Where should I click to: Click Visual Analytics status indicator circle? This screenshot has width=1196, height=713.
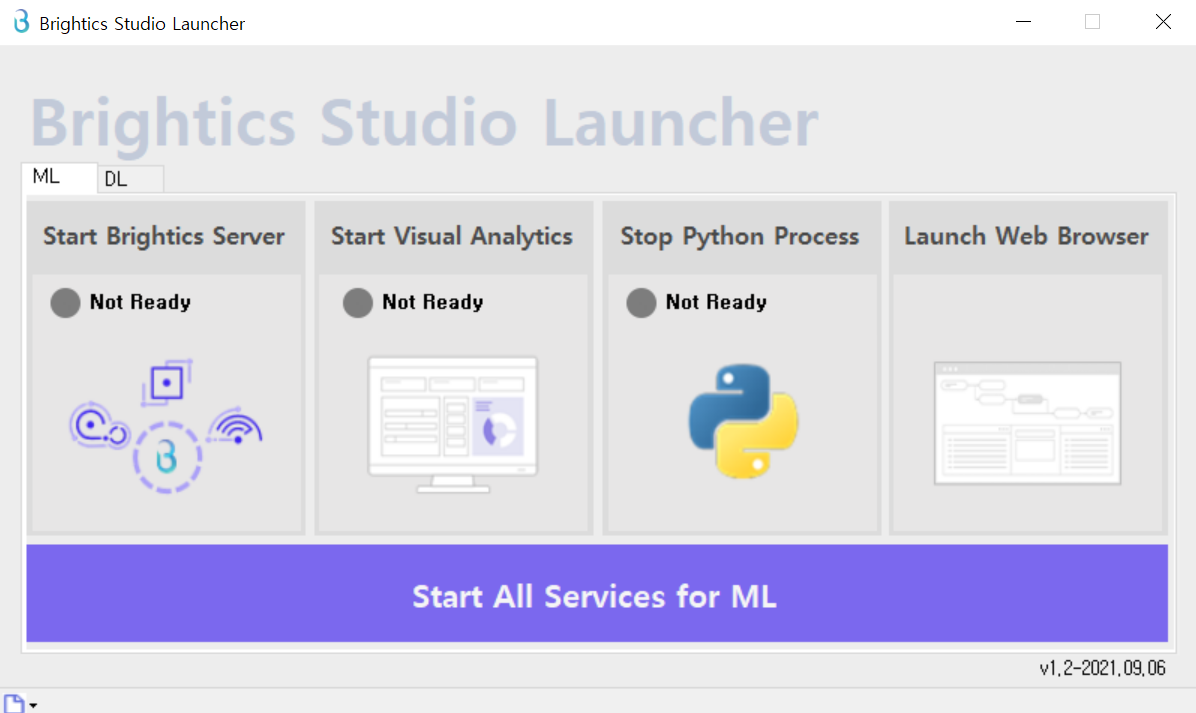[358, 303]
